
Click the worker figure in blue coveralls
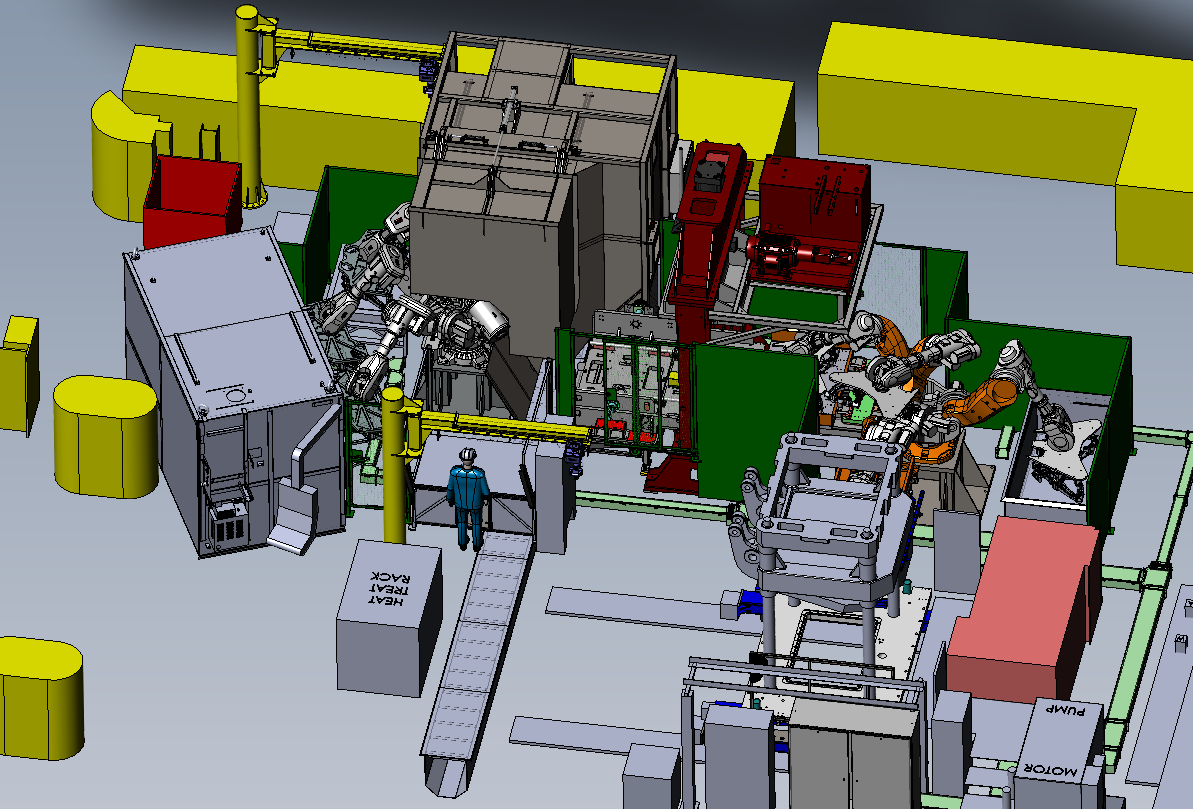point(468,498)
